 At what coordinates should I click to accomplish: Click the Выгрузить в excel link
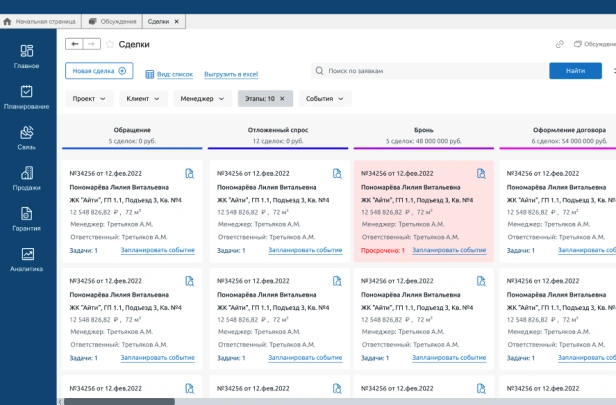click(231, 74)
